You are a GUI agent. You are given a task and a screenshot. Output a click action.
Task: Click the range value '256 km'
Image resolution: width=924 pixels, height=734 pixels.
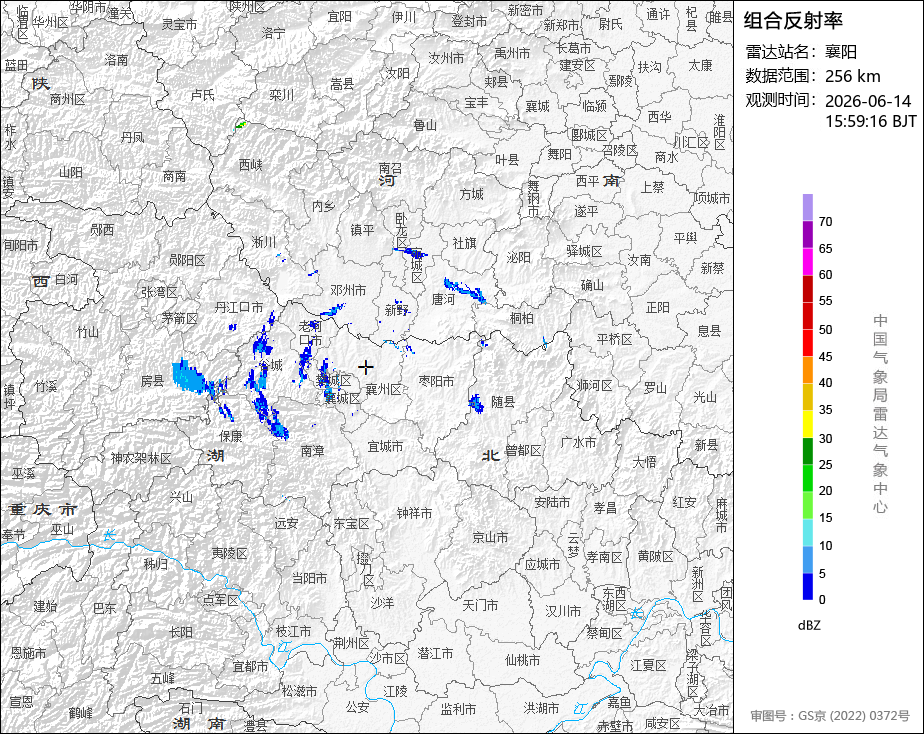853,76
